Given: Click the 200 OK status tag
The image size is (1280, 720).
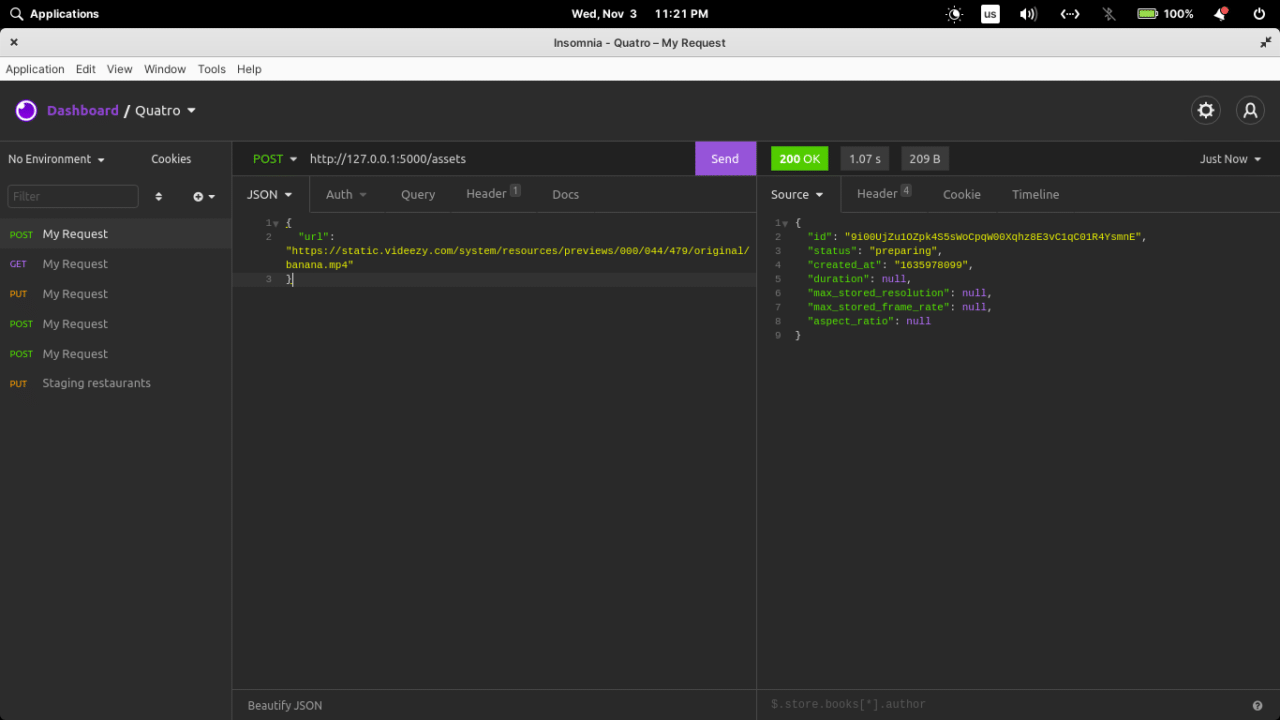Looking at the screenshot, I should tap(799, 159).
